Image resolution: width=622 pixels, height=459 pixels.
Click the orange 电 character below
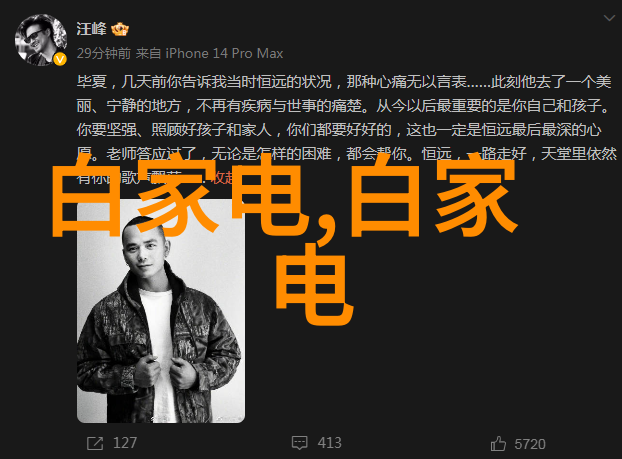click(x=314, y=284)
